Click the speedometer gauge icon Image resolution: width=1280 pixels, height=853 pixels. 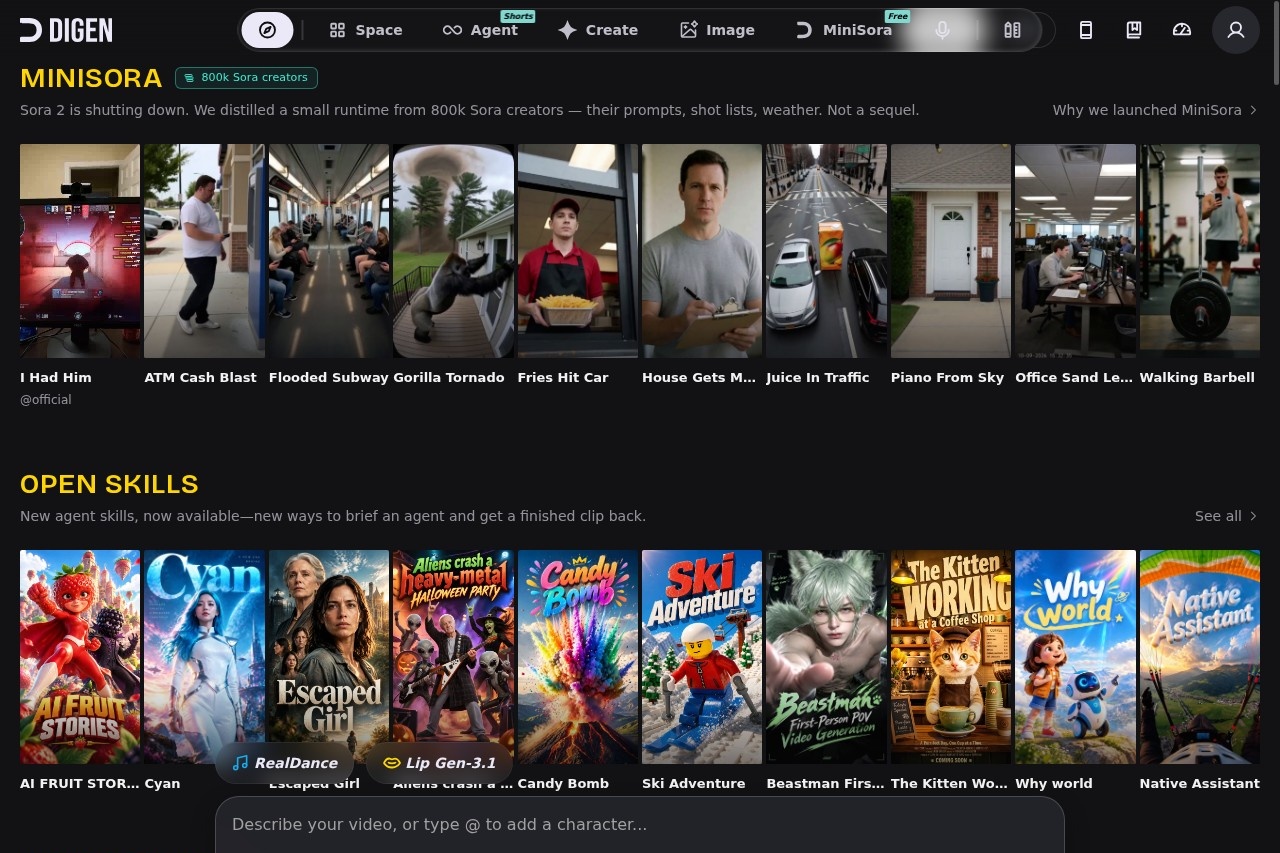(1182, 30)
